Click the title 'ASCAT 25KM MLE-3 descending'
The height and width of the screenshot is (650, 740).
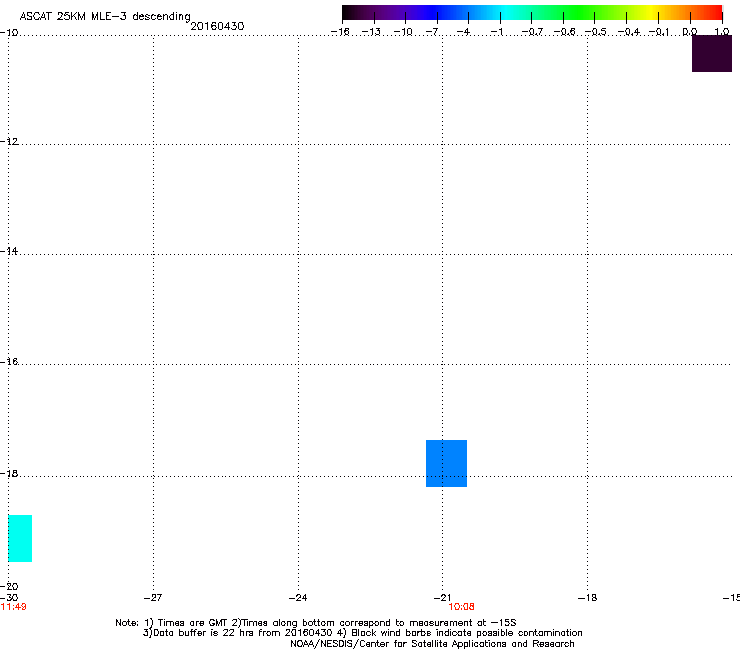[x=105, y=16]
